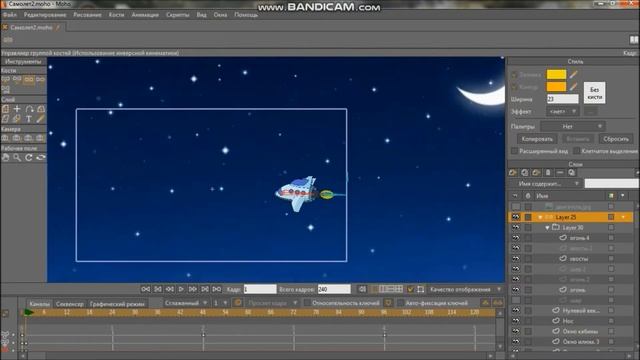Open the Рисование menu
This screenshot has height=360, width=640.
point(87,15)
